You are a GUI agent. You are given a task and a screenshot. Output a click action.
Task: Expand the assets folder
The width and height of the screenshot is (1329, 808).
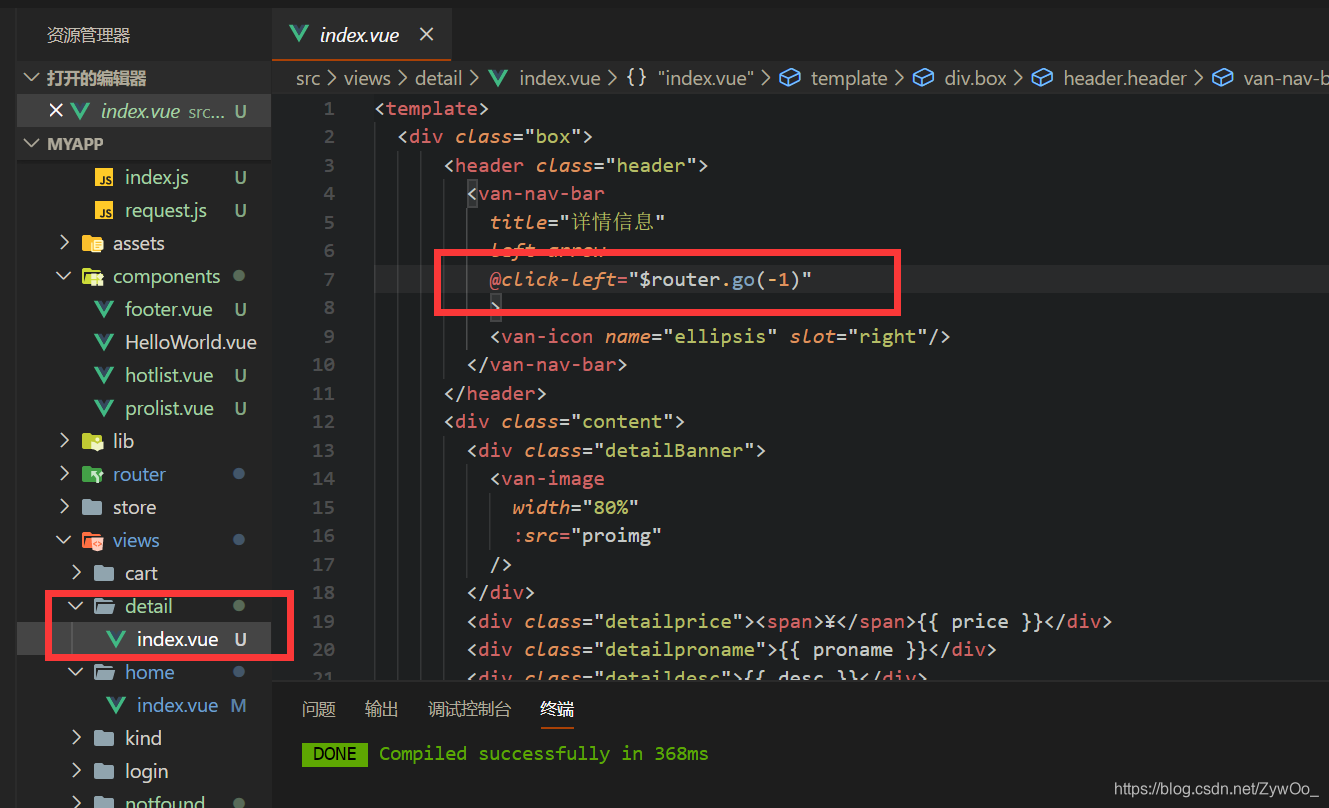coord(64,243)
